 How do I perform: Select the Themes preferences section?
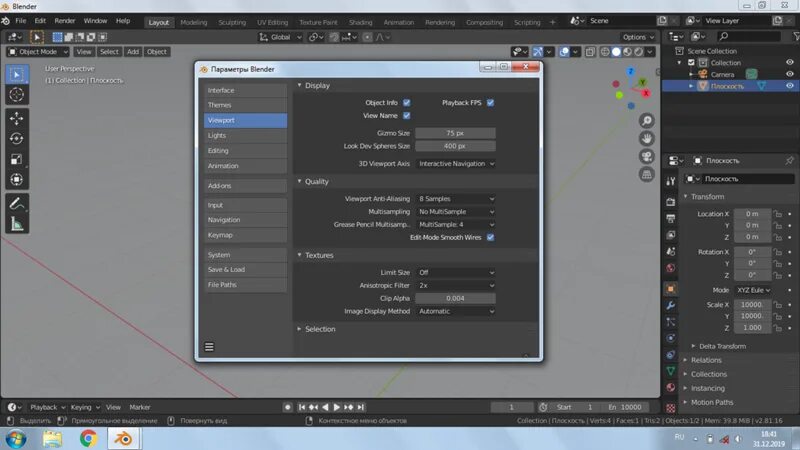click(x=245, y=105)
